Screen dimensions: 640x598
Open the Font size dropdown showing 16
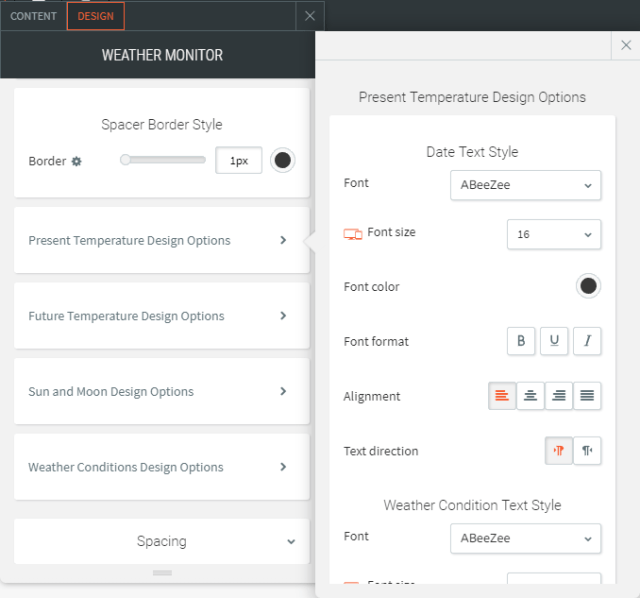[553, 234]
